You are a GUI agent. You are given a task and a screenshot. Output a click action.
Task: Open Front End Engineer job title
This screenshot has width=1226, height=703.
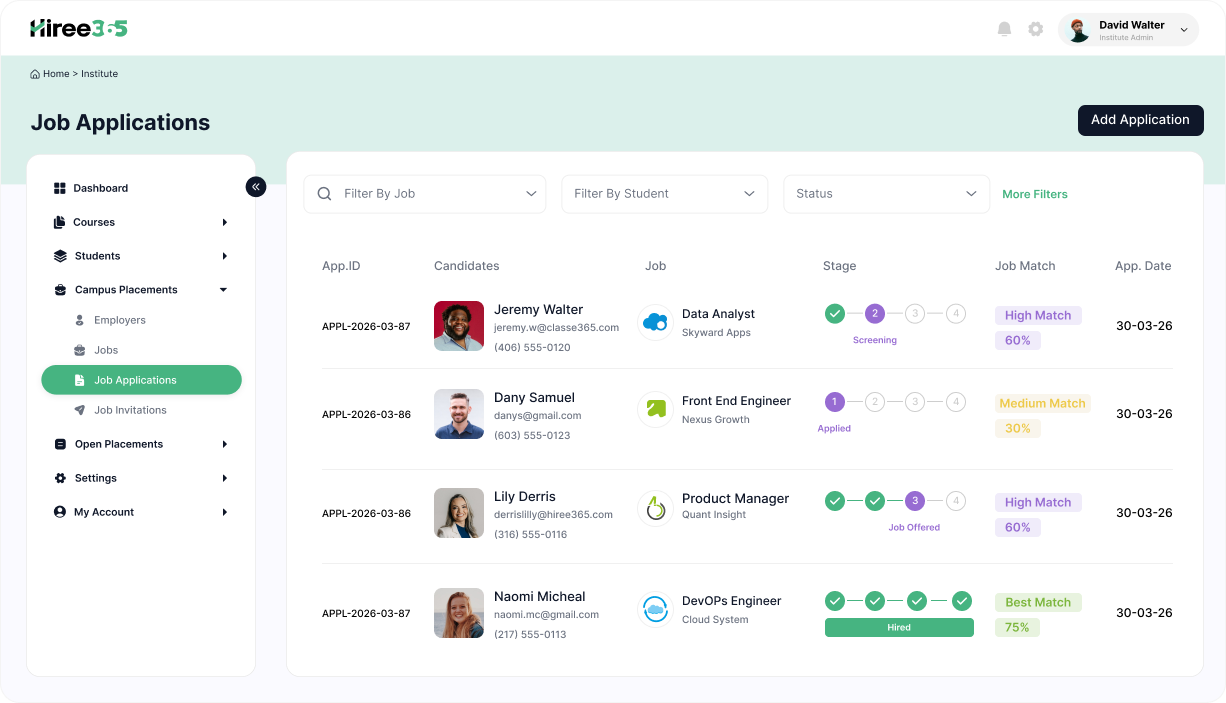click(736, 401)
